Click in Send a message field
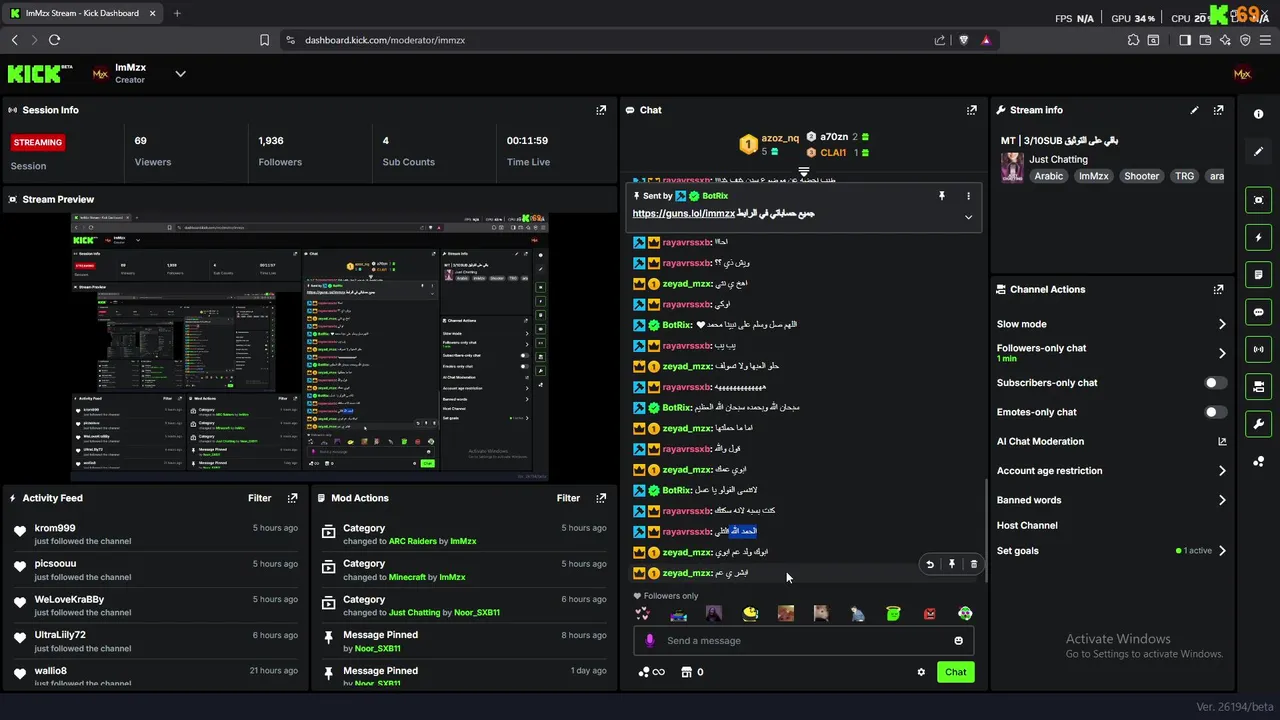Screen dimensions: 1280x720 click(803, 641)
